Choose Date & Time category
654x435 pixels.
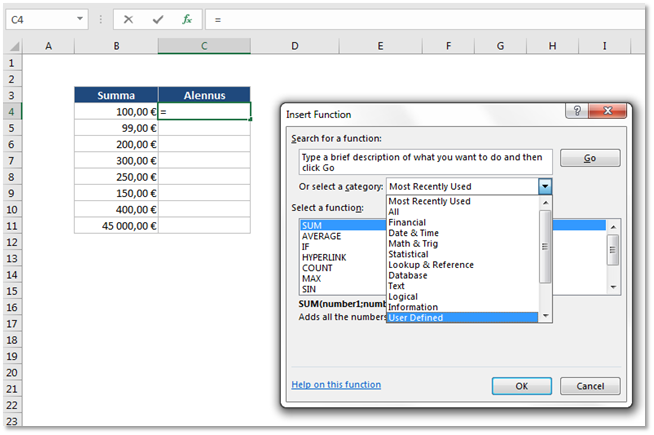coord(413,233)
